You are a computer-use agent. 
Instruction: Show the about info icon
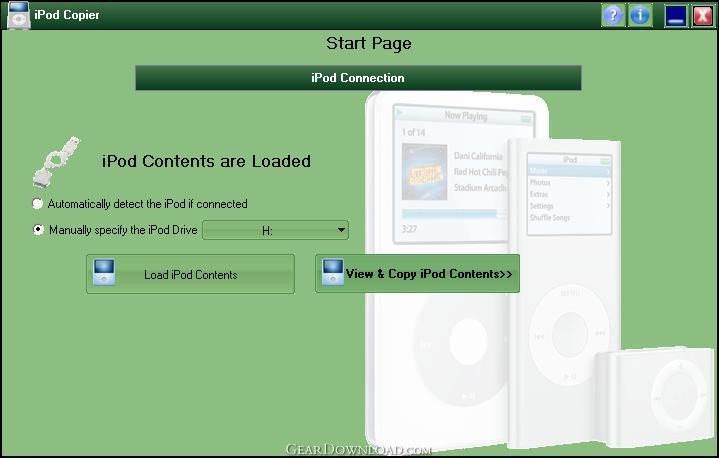pos(640,15)
